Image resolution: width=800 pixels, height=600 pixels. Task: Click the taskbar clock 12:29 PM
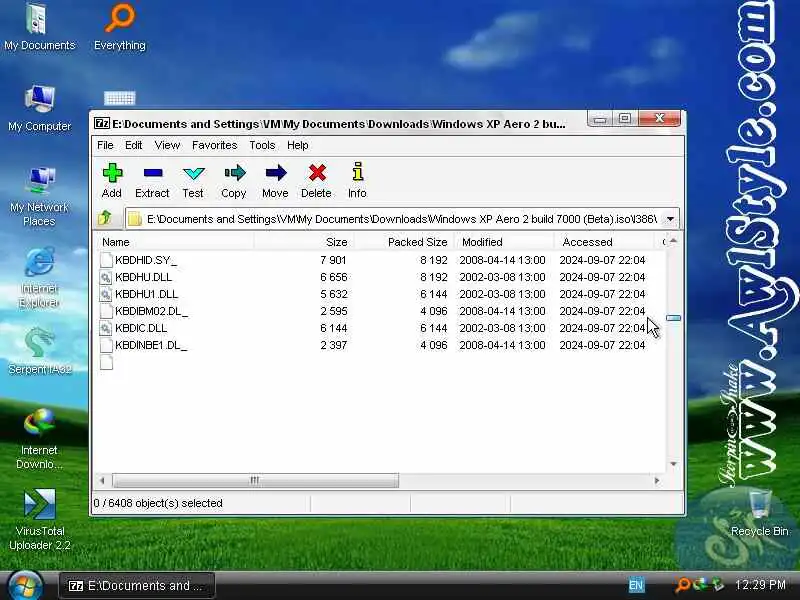[760, 585]
